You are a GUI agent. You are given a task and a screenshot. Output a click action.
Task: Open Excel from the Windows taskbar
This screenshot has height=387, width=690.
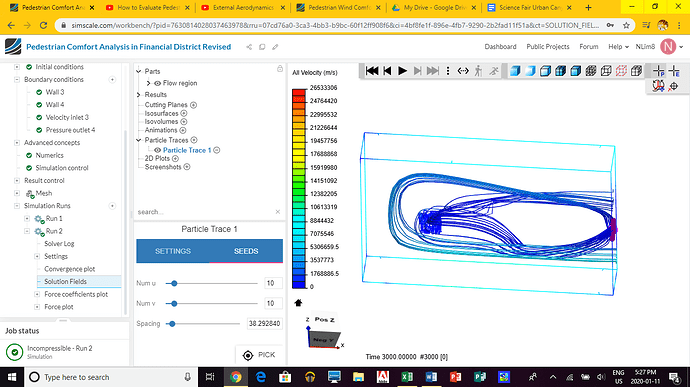(407, 377)
